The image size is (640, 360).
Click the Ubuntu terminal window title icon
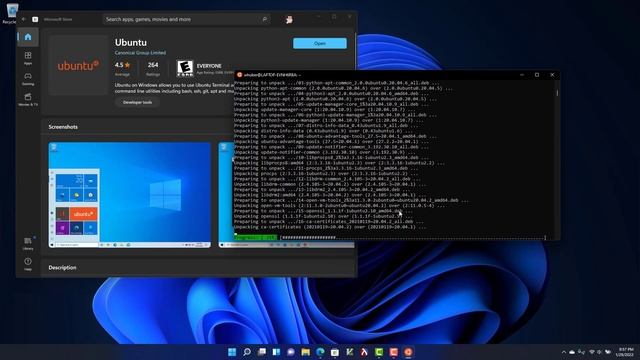point(240,75)
